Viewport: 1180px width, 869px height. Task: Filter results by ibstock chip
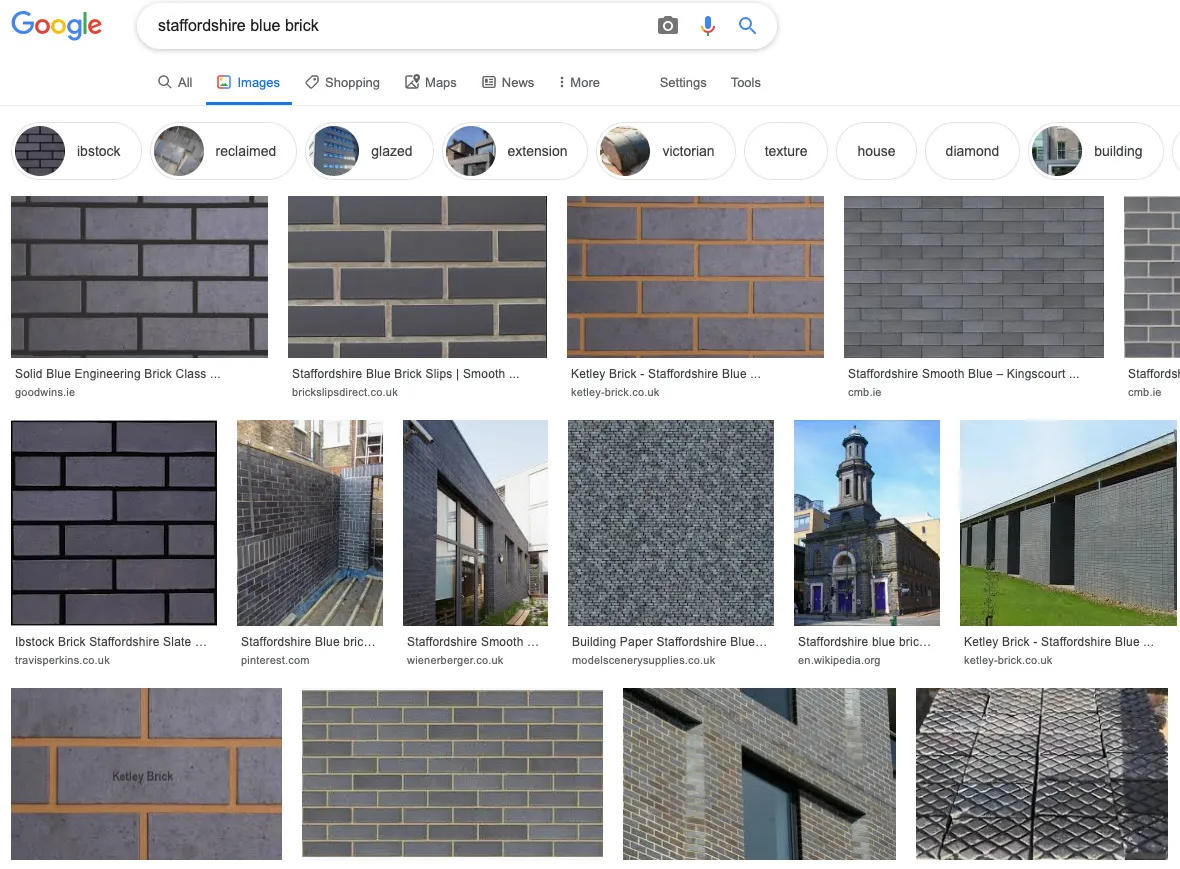pos(77,151)
